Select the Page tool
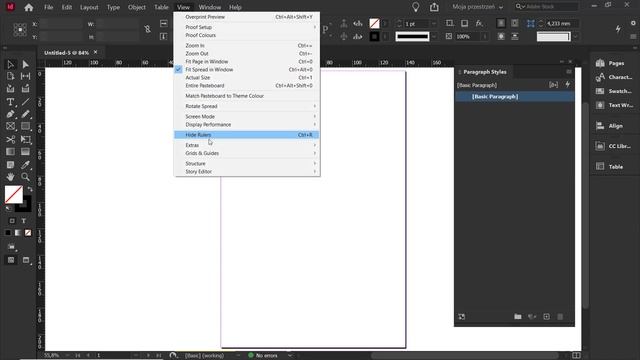This screenshot has height=360, width=640. pos(11,76)
